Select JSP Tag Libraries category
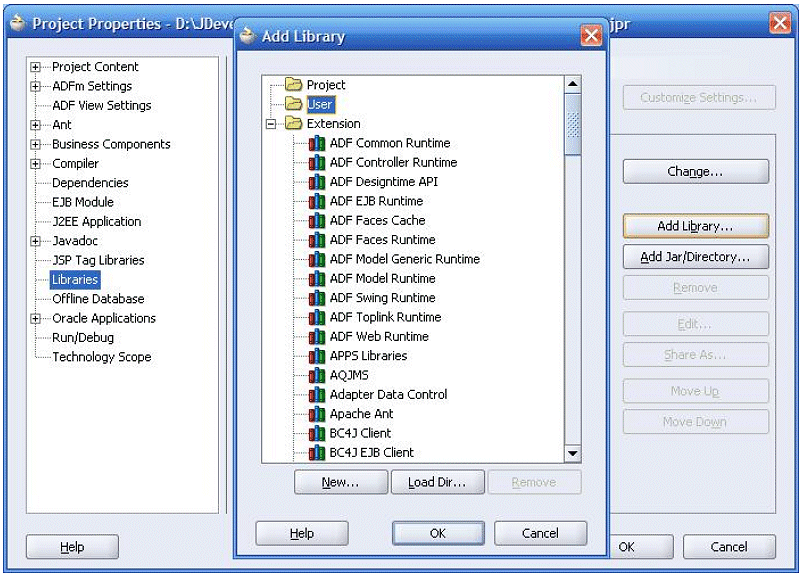Screen dimensions: 803x578 tap(98, 260)
